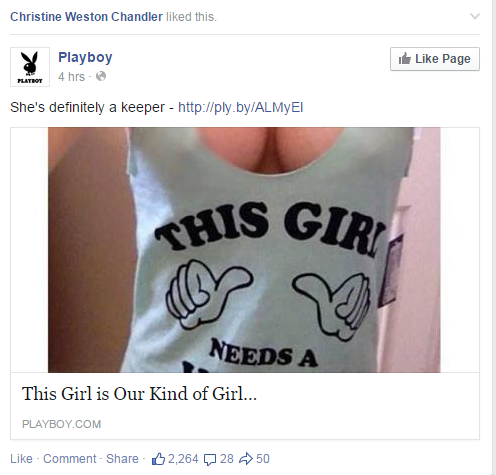496x475 pixels.
Task: Open article titled This Girl is Our Kind
Action: [139, 394]
